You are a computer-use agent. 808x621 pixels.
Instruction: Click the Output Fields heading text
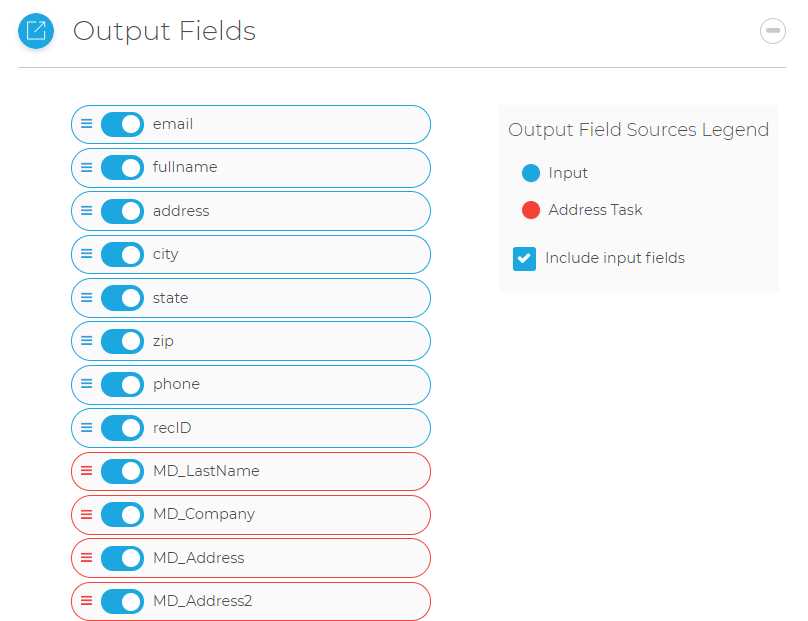[164, 31]
